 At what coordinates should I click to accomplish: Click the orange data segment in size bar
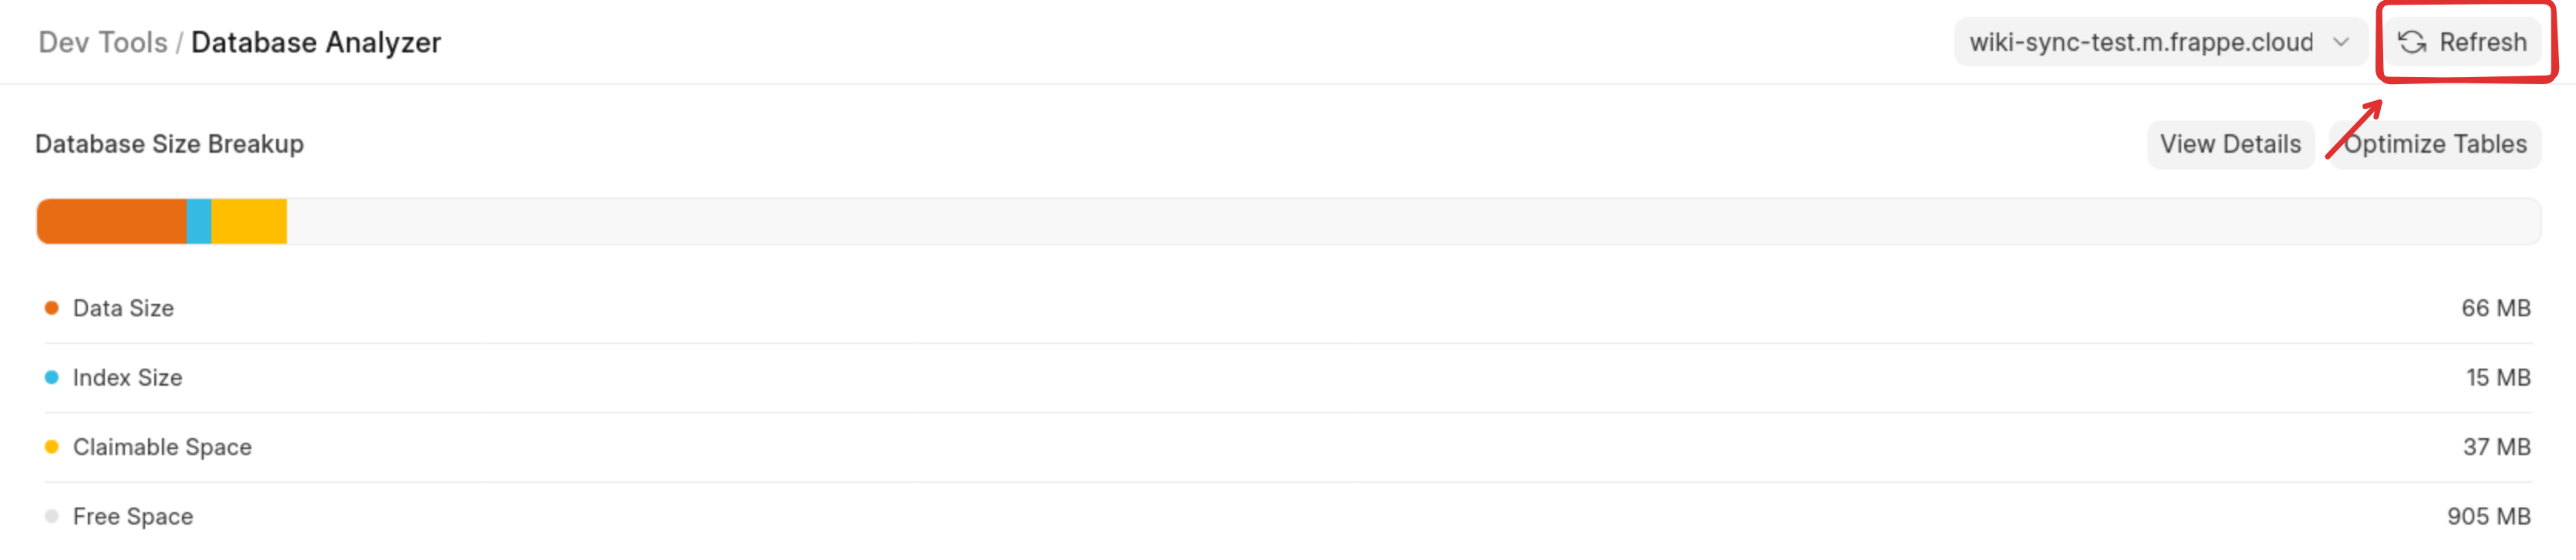pos(112,221)
